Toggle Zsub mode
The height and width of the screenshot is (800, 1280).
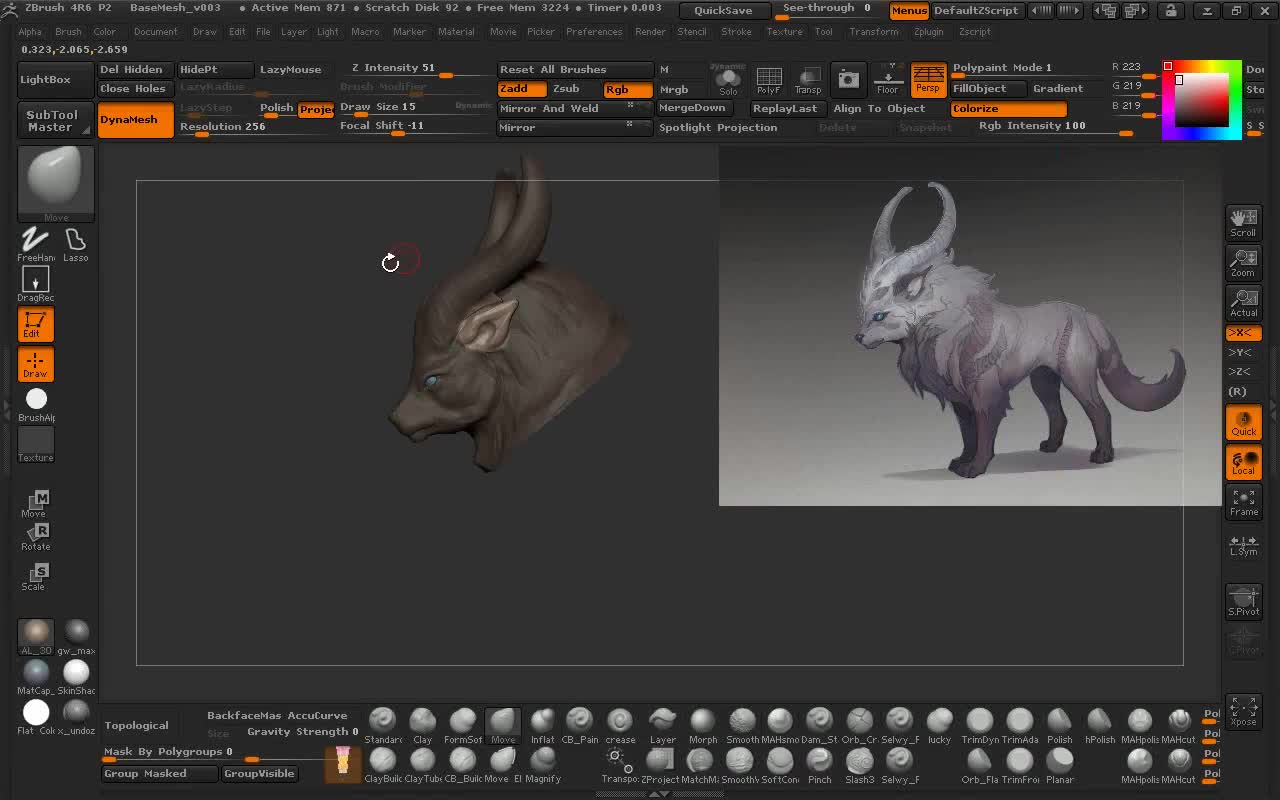[572, 89]
